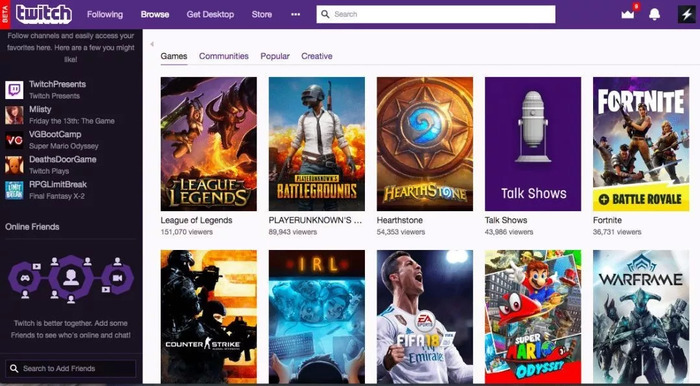Go home via the Twitch logo
The image size is (700, 386).
click(44, 14)
